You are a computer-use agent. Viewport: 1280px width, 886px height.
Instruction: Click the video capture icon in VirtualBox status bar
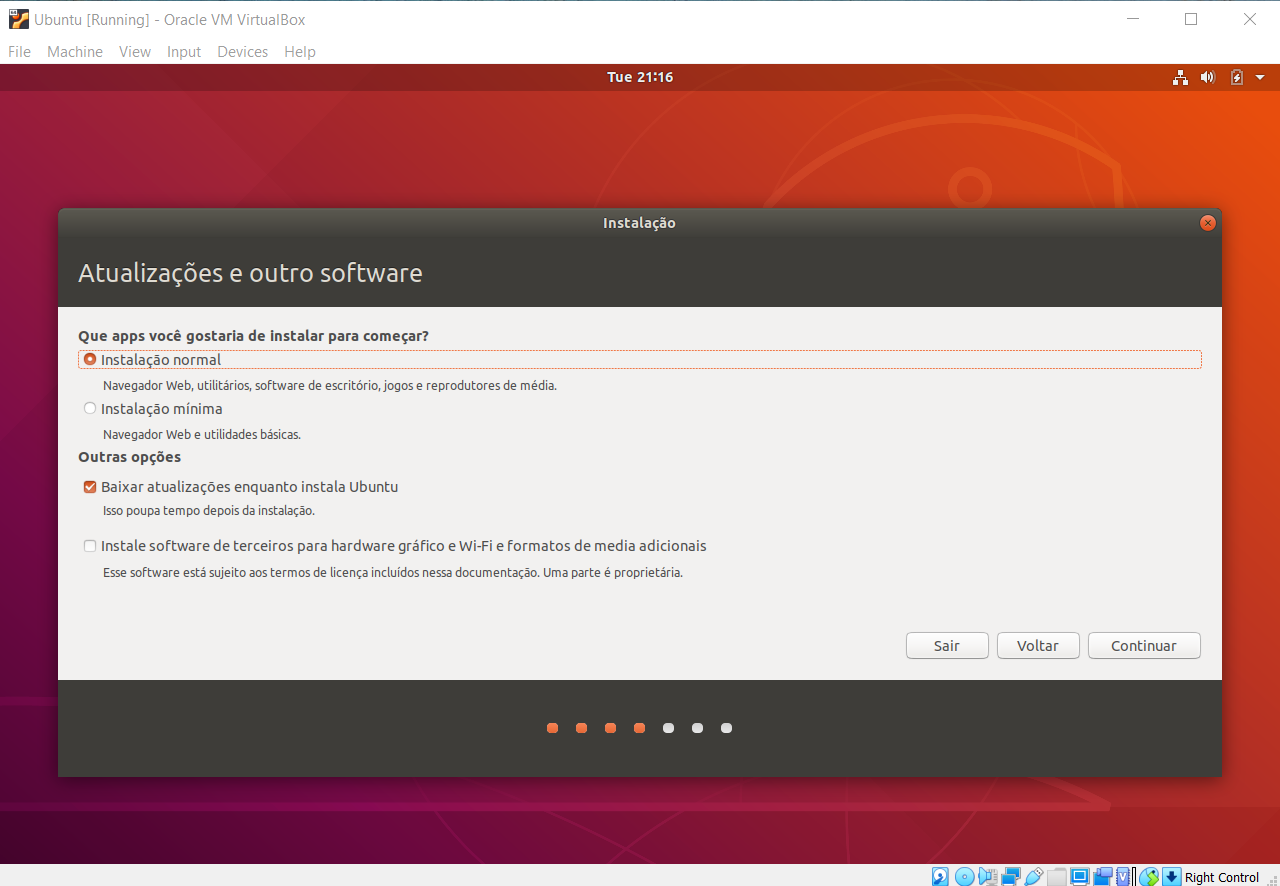1103,877
